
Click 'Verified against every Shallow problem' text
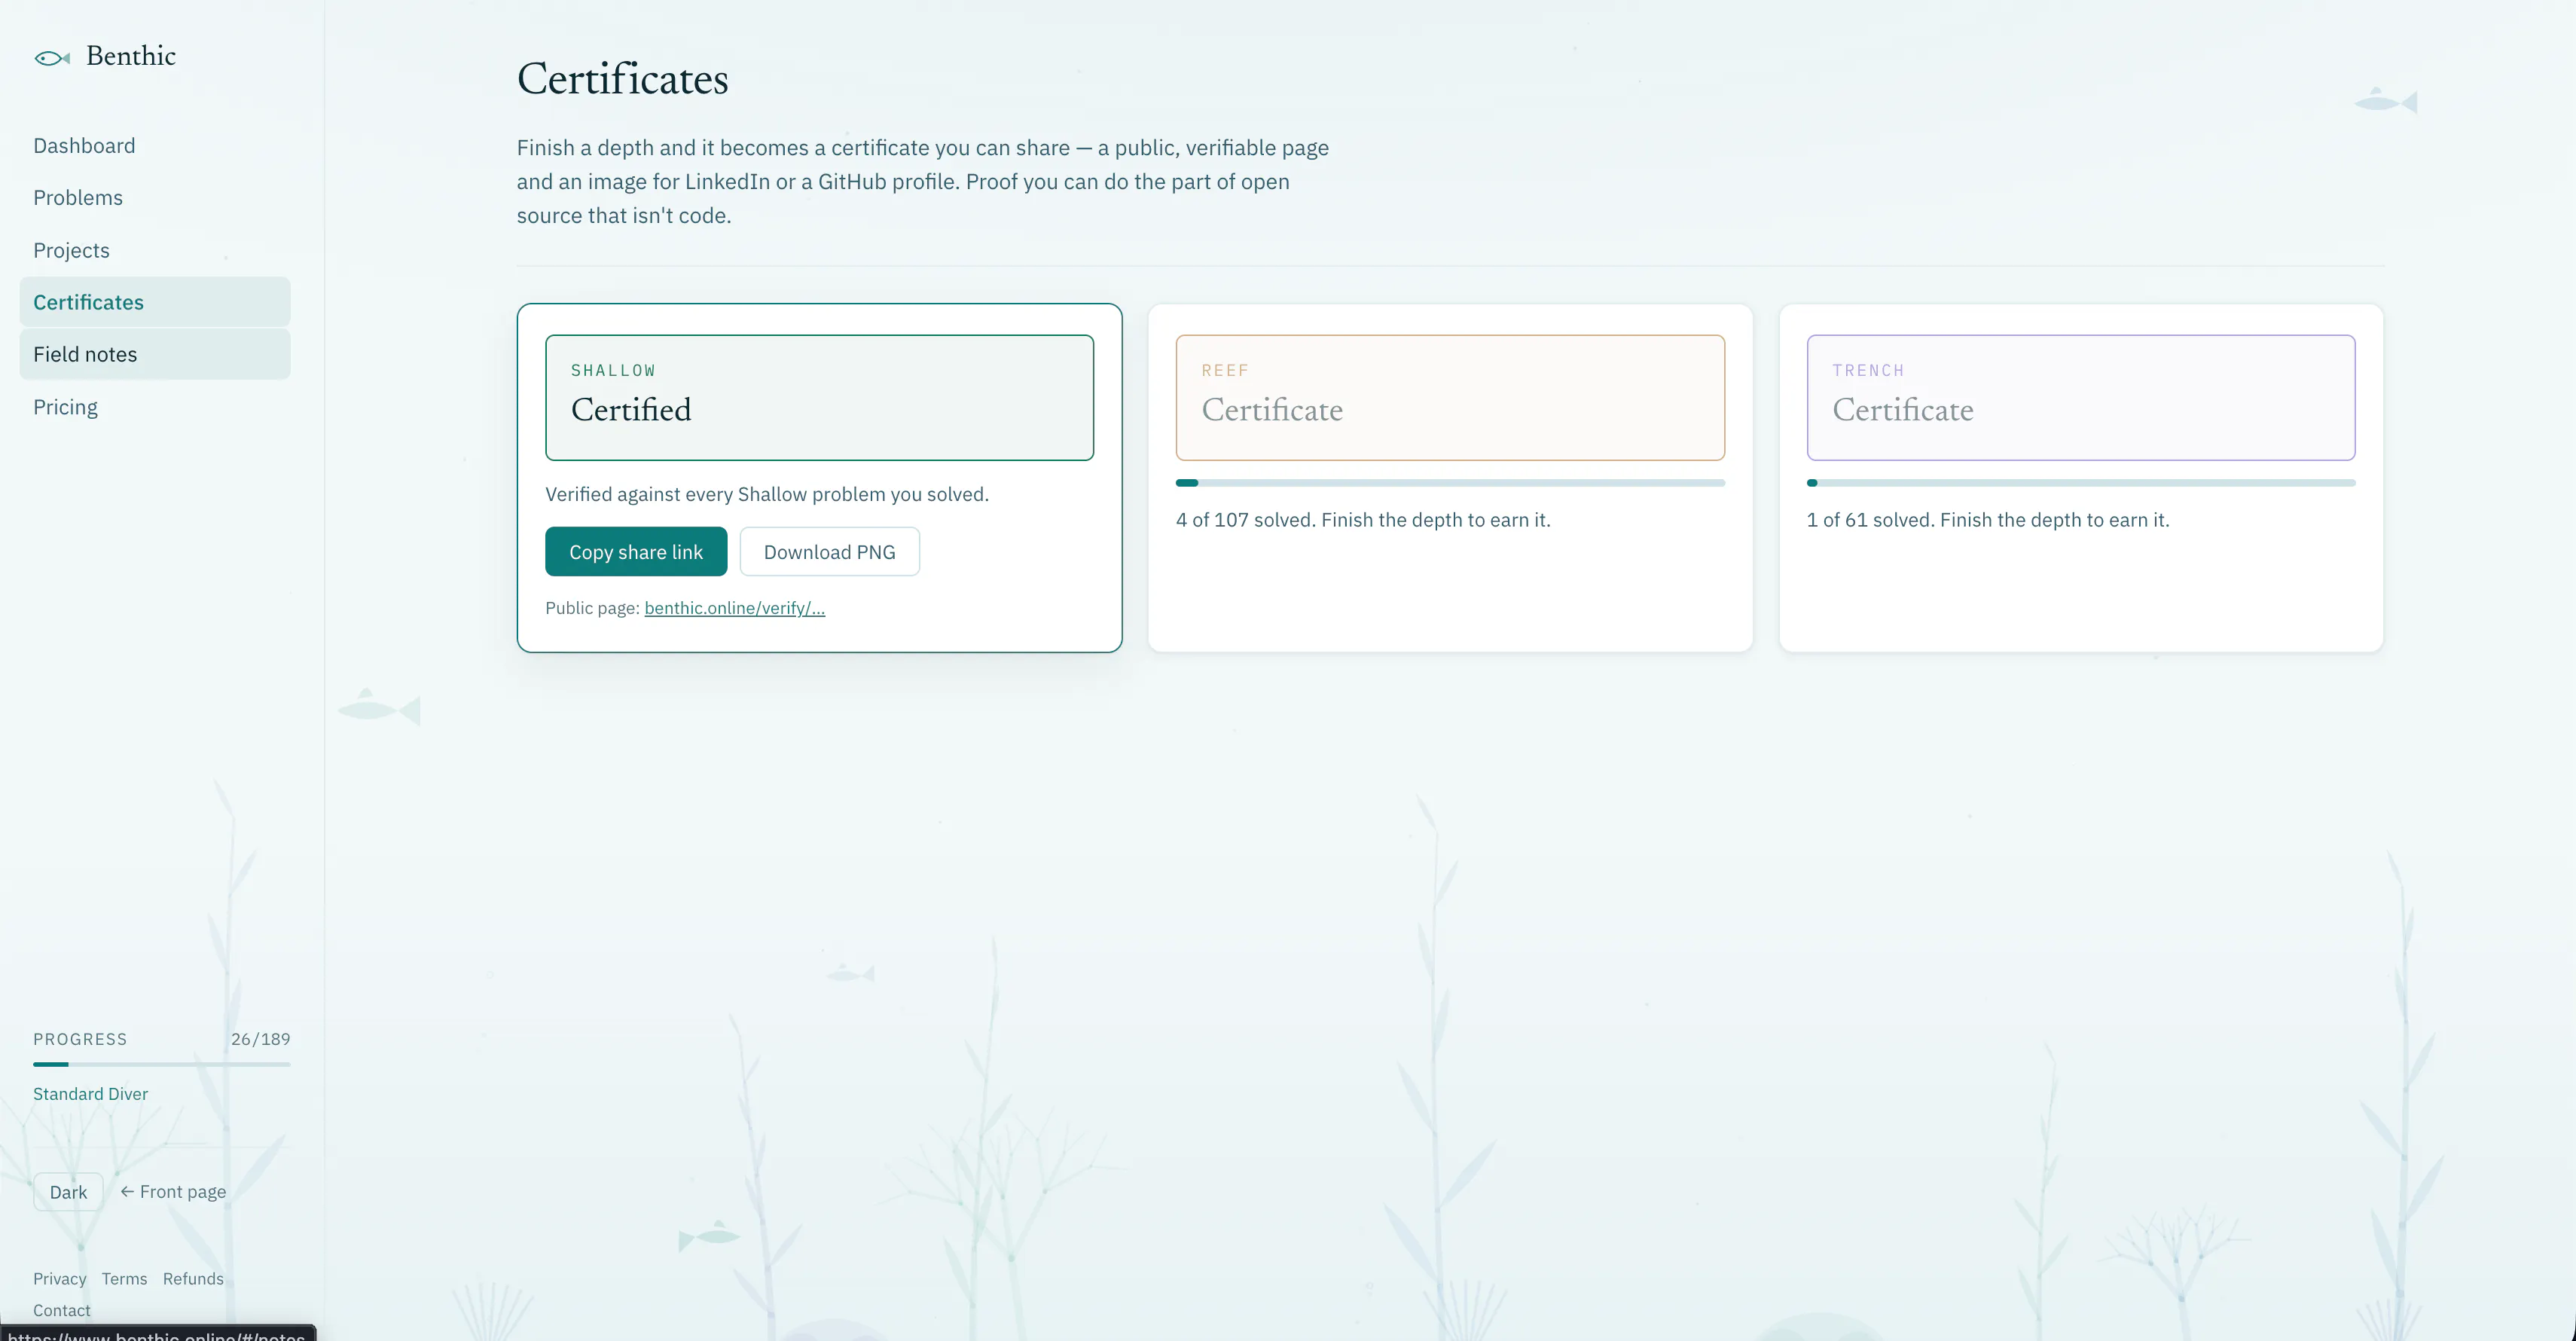click(x=767, y=494)
